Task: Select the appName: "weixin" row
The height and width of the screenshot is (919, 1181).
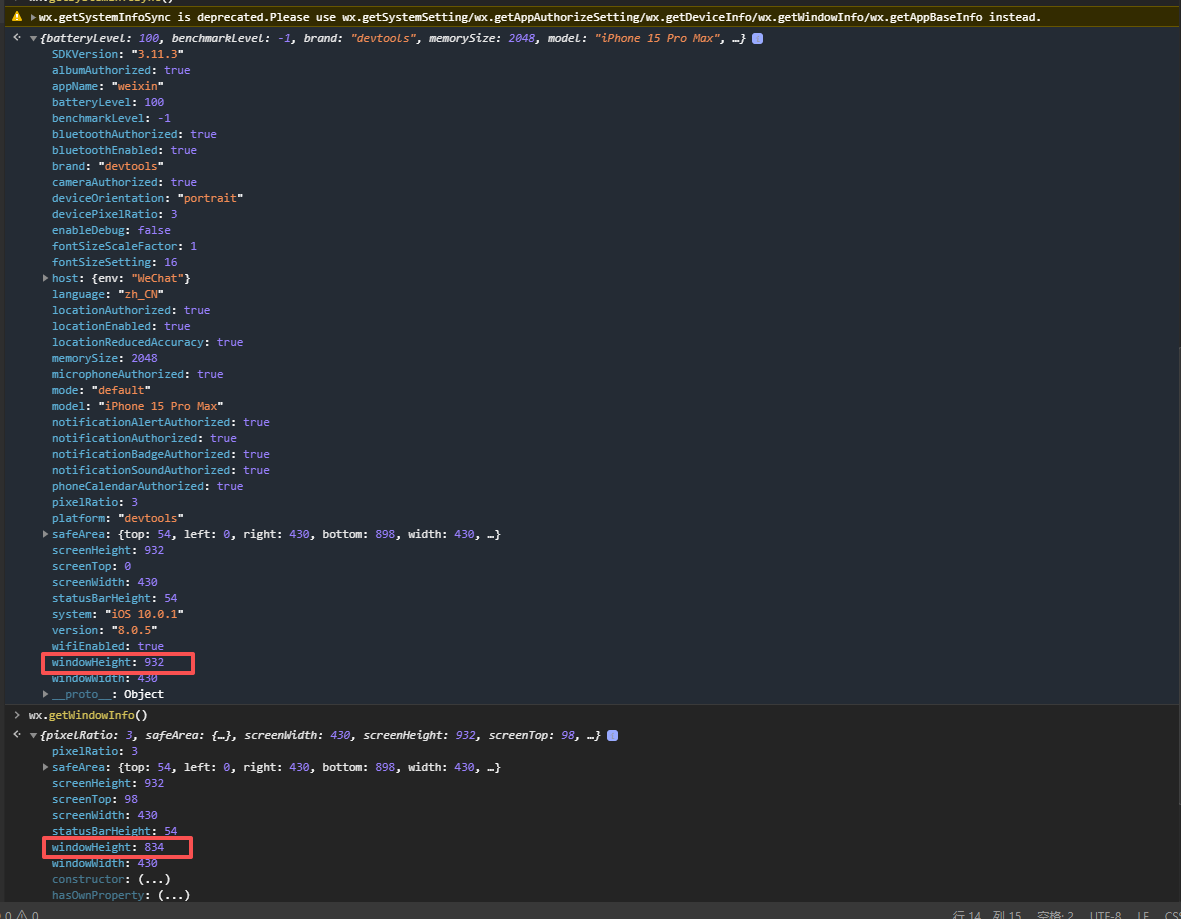Action: pos(108,86)
